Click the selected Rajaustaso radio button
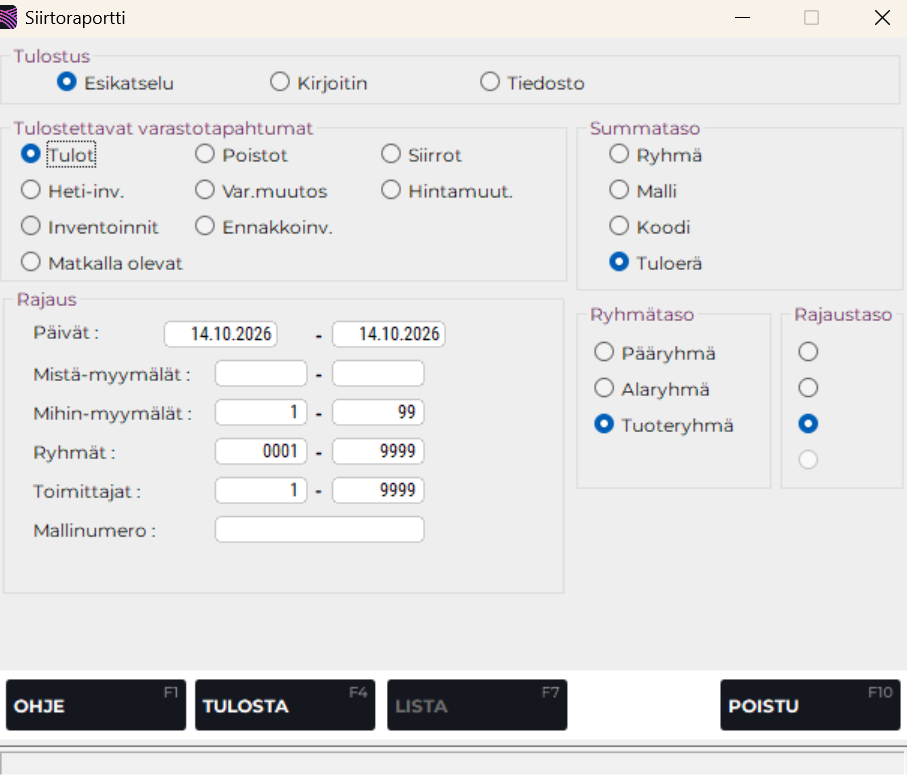Viewport: 907px width, 775px height. [x=808, y=424]
